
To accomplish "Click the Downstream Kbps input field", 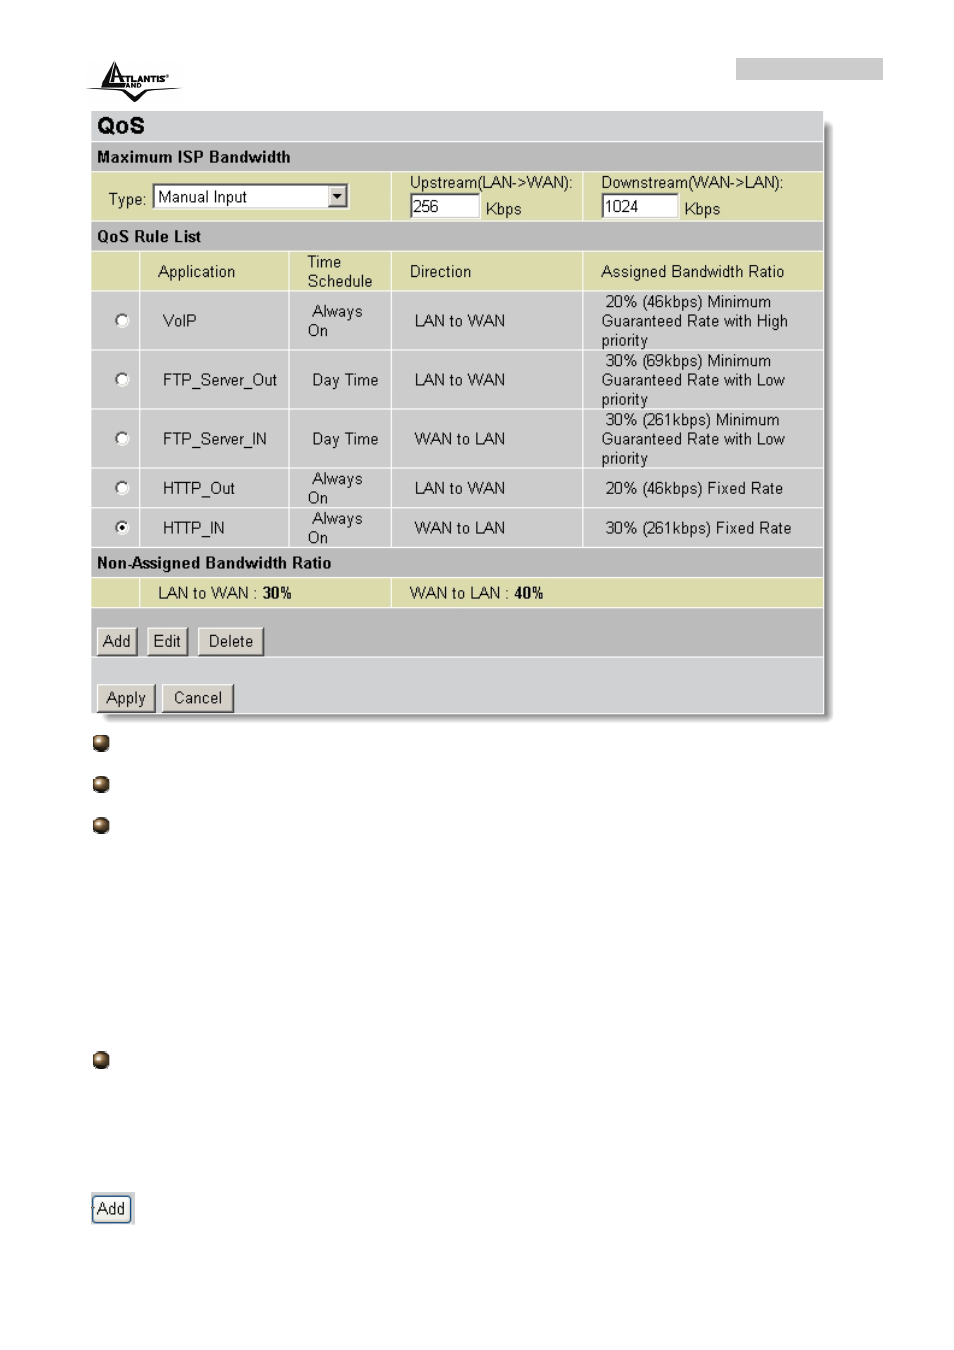I will pyautogui.click(x=640, y=206).
